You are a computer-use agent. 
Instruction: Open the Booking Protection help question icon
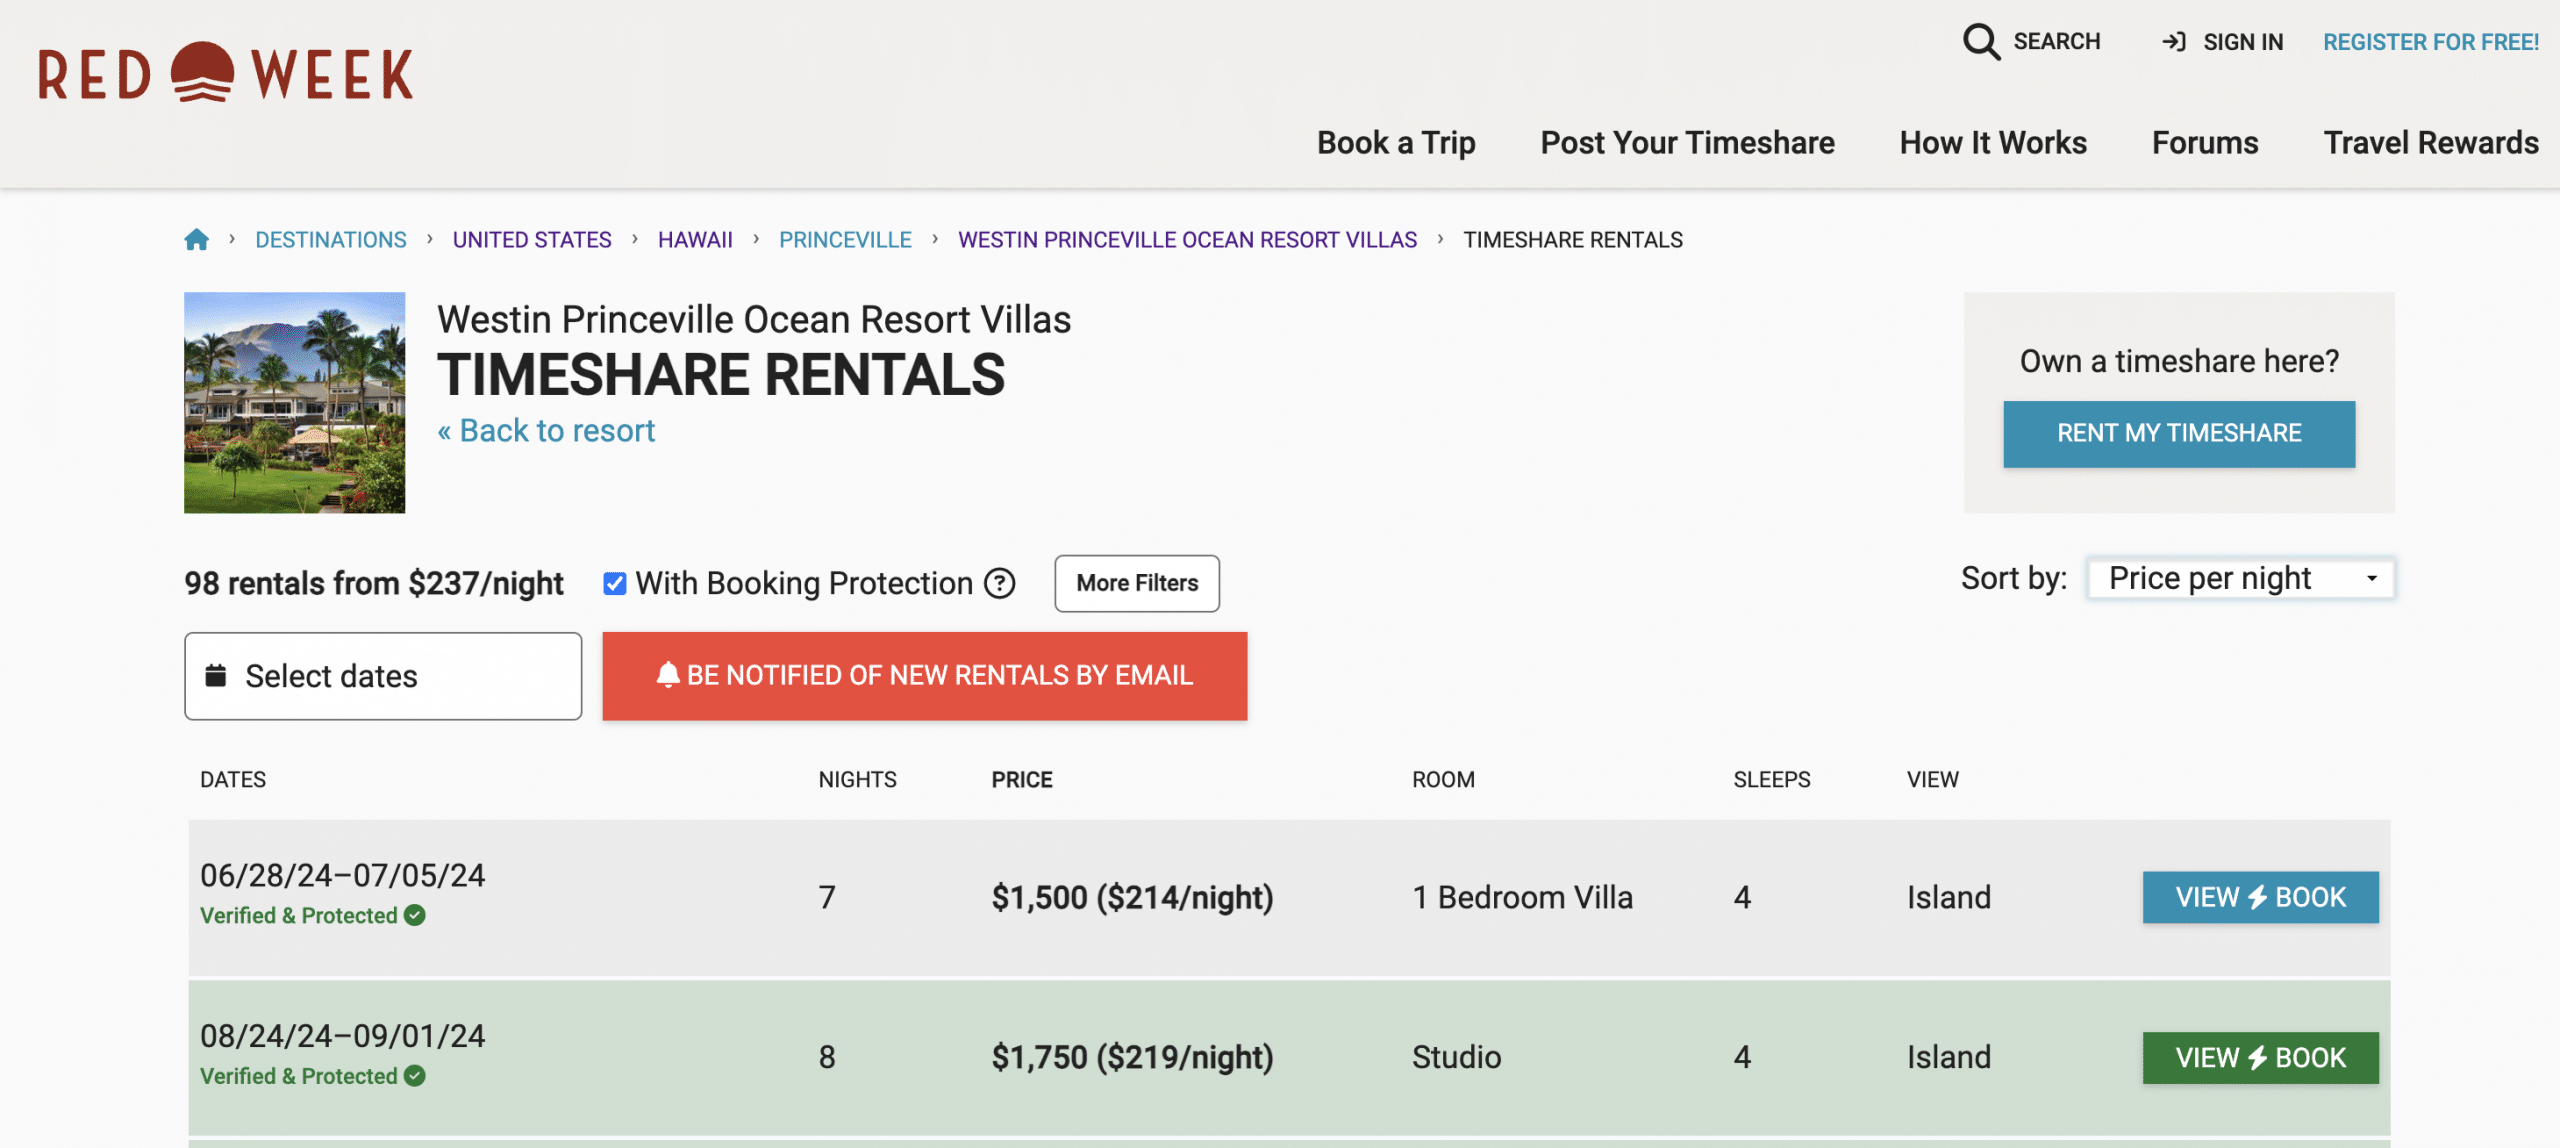point(999,583)
